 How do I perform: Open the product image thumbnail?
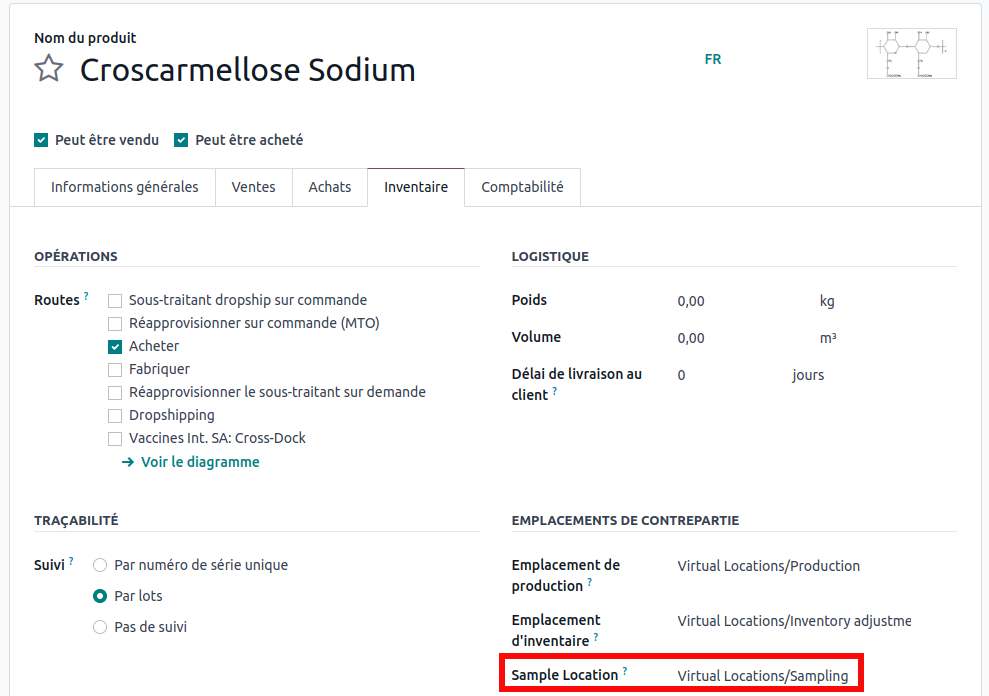point(911,54)
